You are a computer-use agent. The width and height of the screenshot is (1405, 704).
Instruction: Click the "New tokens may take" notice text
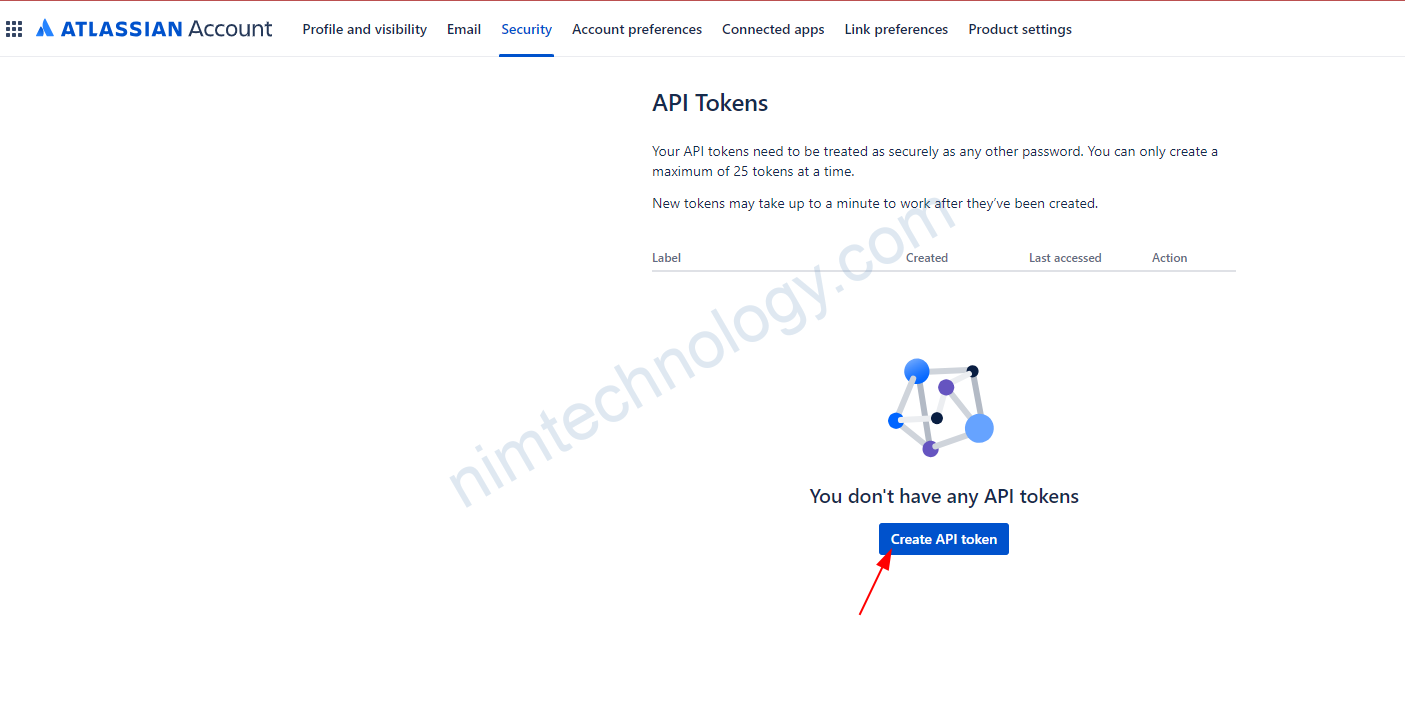(874, 203)
